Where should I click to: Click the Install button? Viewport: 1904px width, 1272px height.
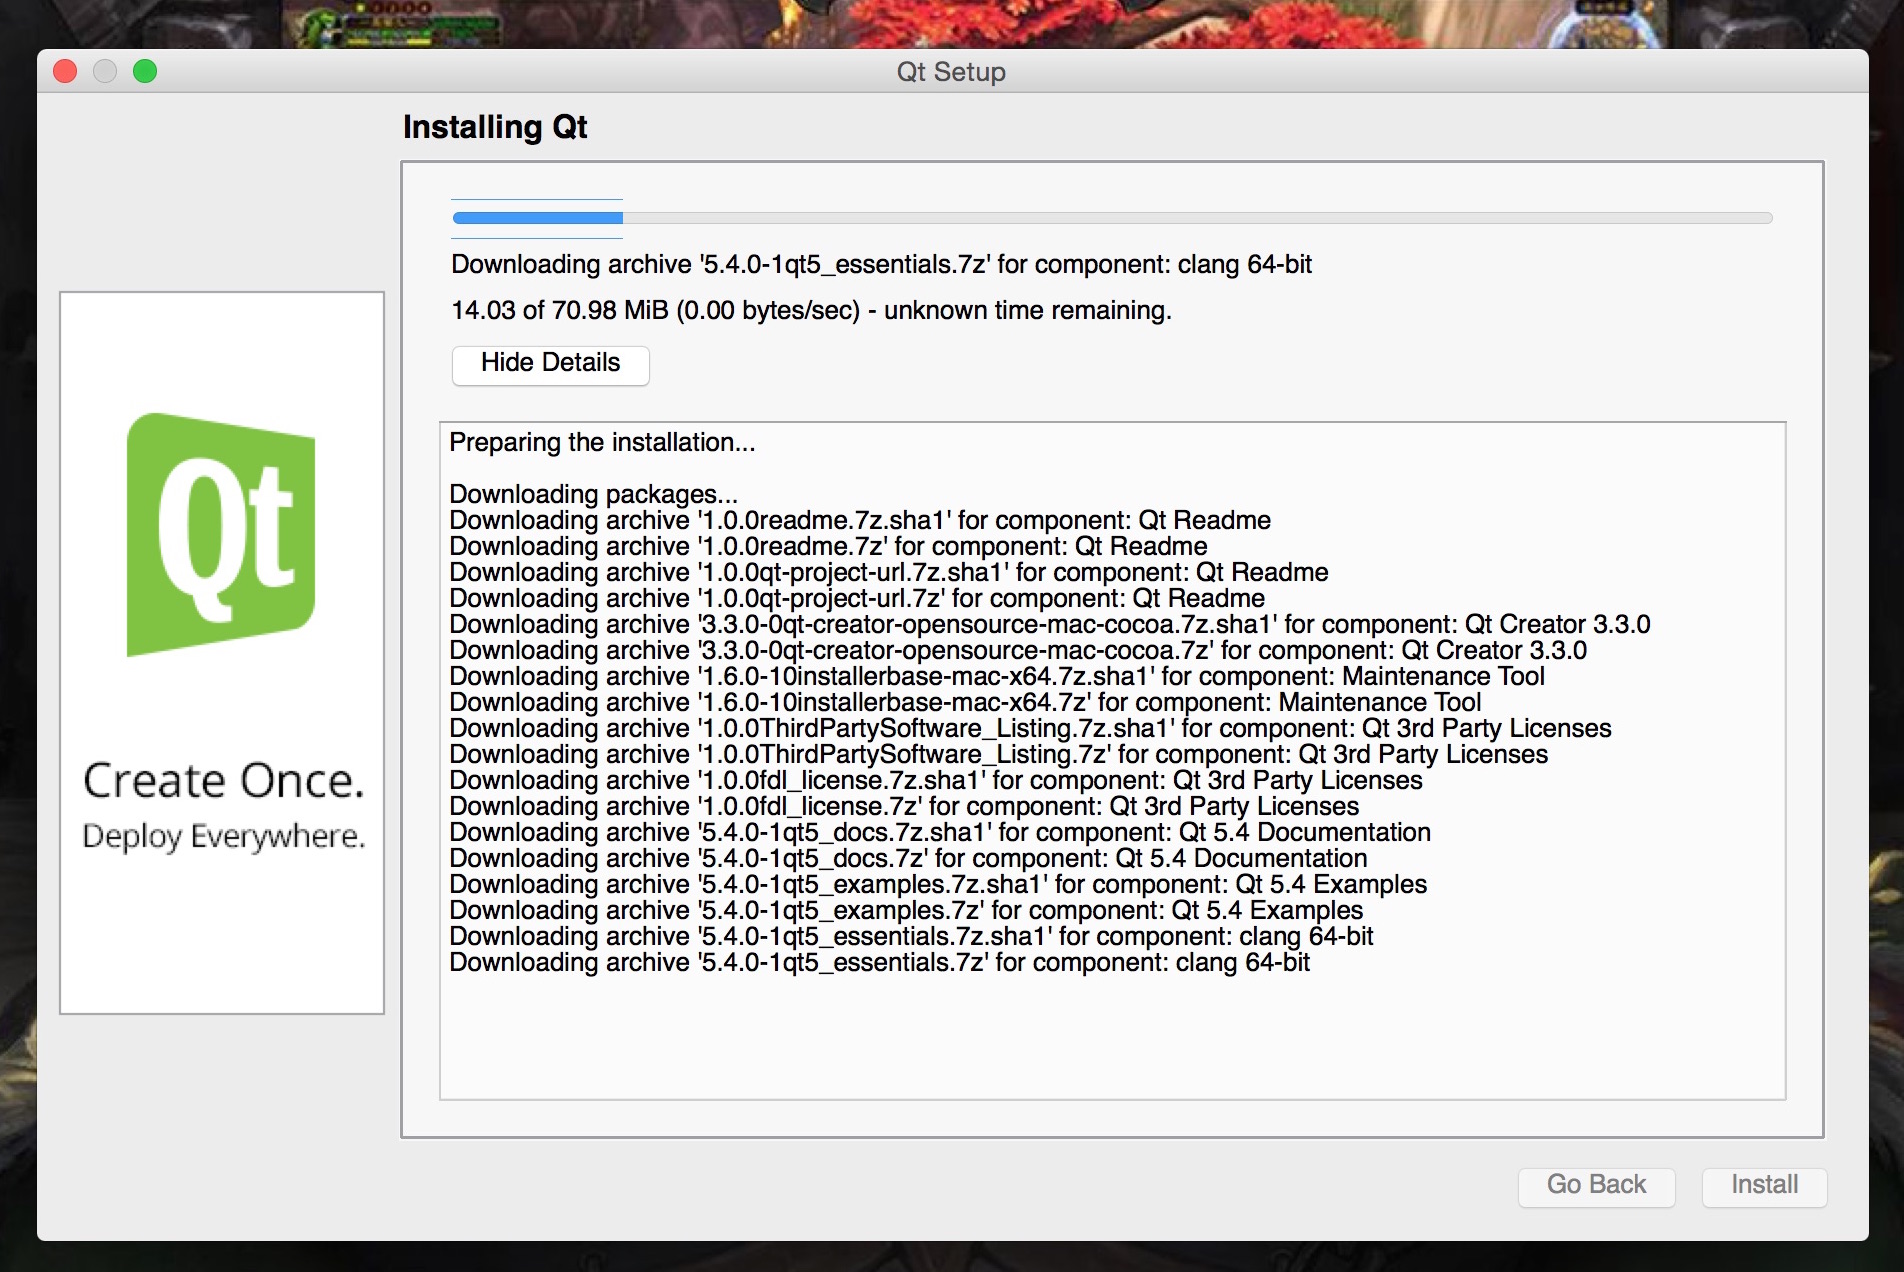click(1764, 1186)
